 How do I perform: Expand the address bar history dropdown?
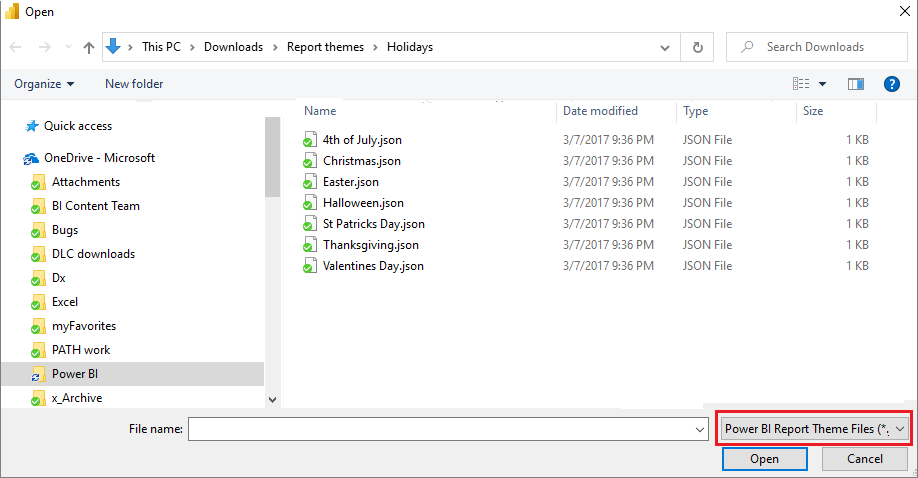click(x=665, y=47)
